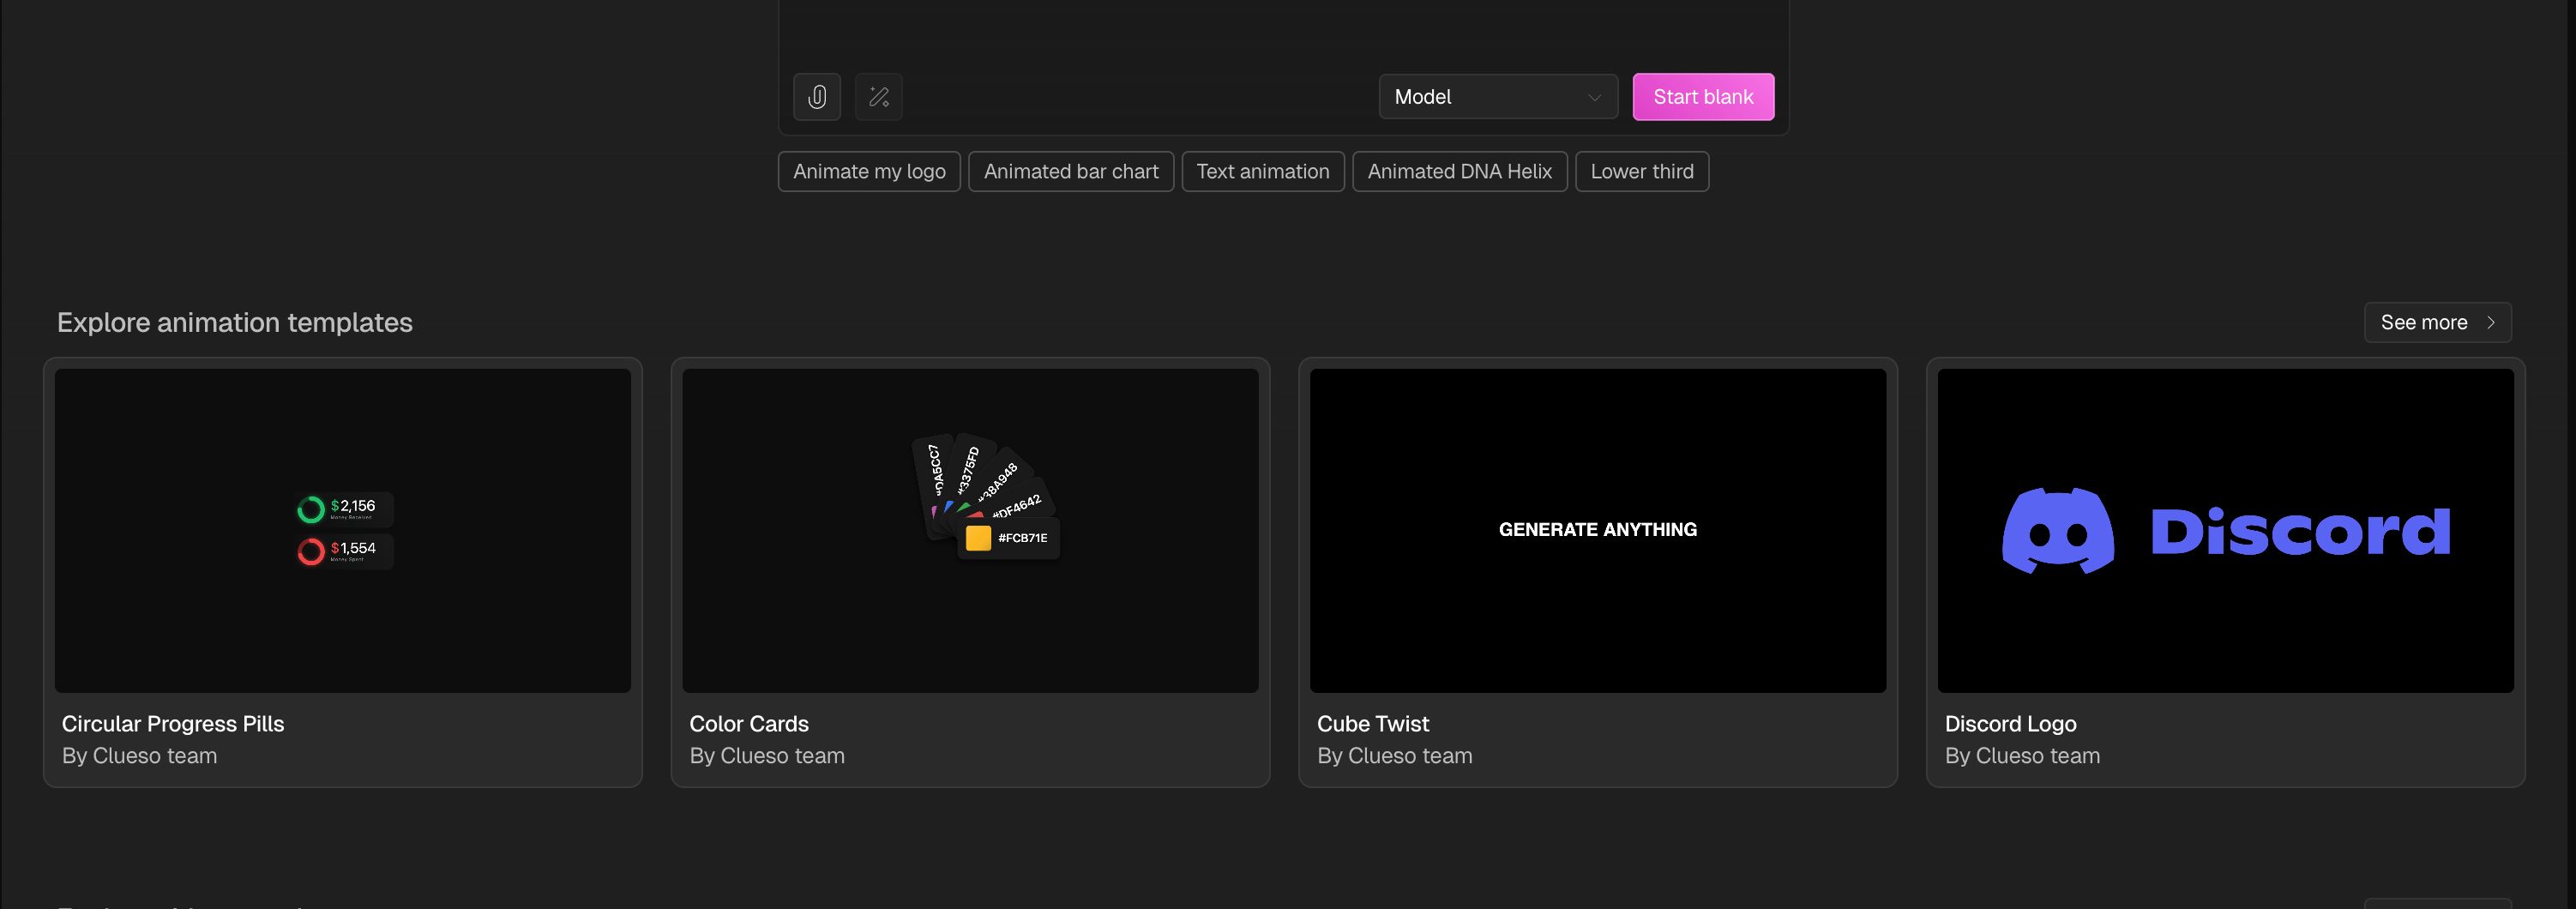Choose the Animated bar chart suggestion
This screenshot has width=2576, height=909.
[x=1071, y=172]
